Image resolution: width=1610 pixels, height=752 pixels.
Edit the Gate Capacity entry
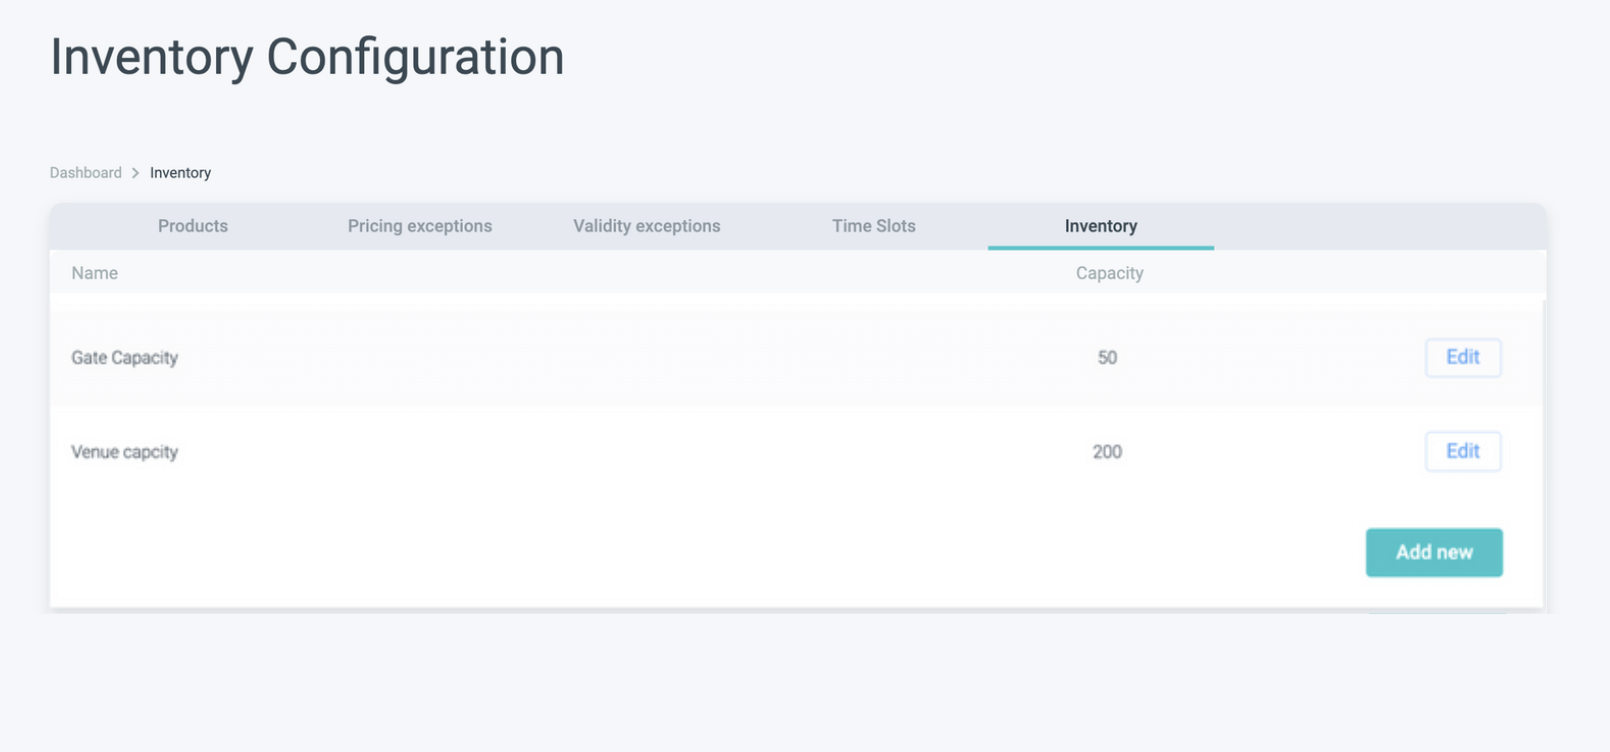coord(1462,357)
